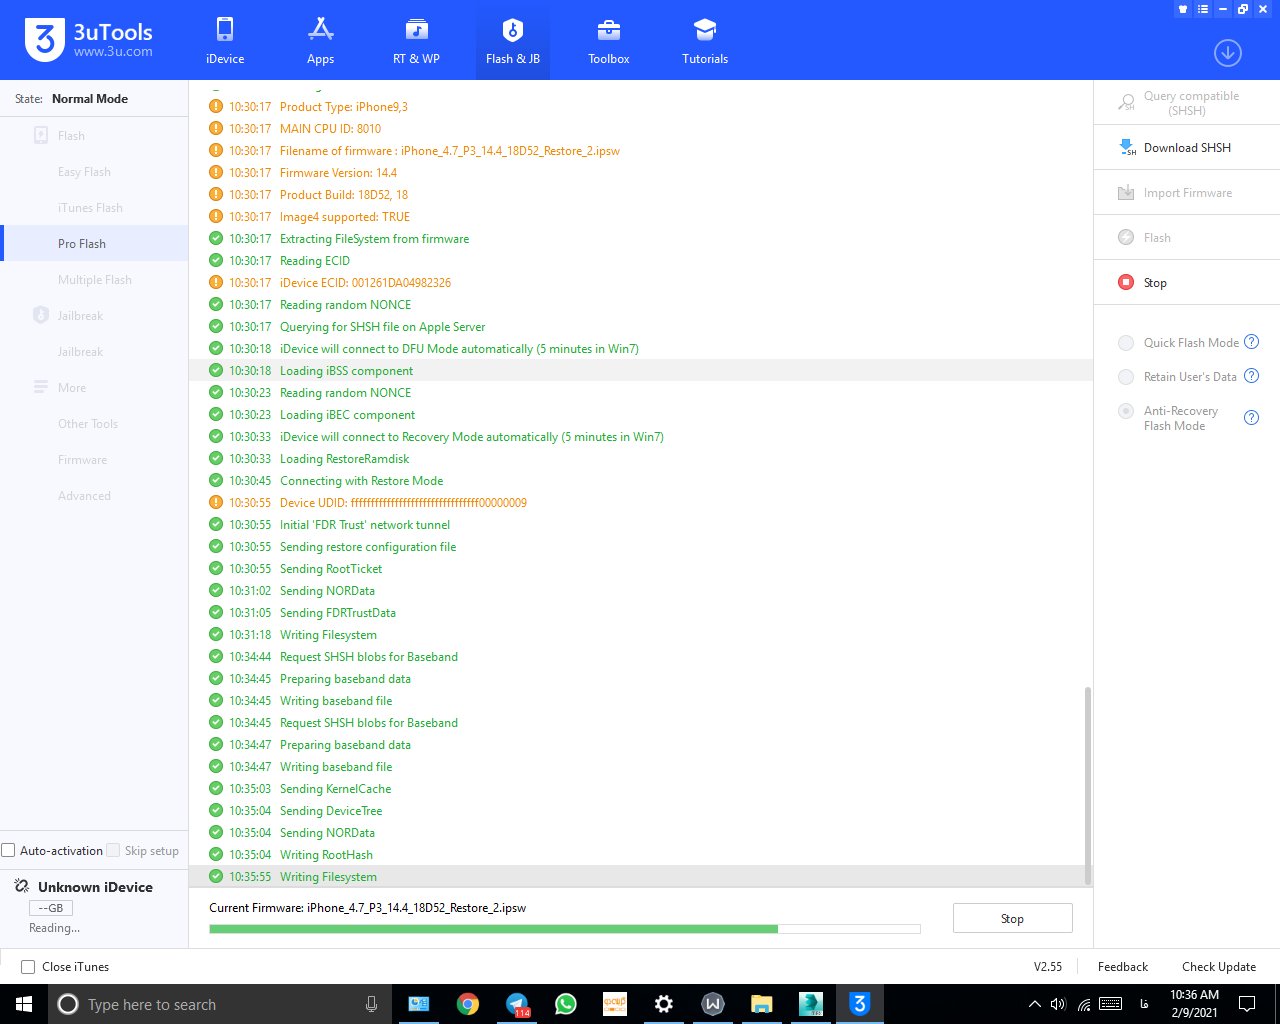Open the downloads circle arrow icon
Screen dimensions: 1280x1024
pos(1228,53)
